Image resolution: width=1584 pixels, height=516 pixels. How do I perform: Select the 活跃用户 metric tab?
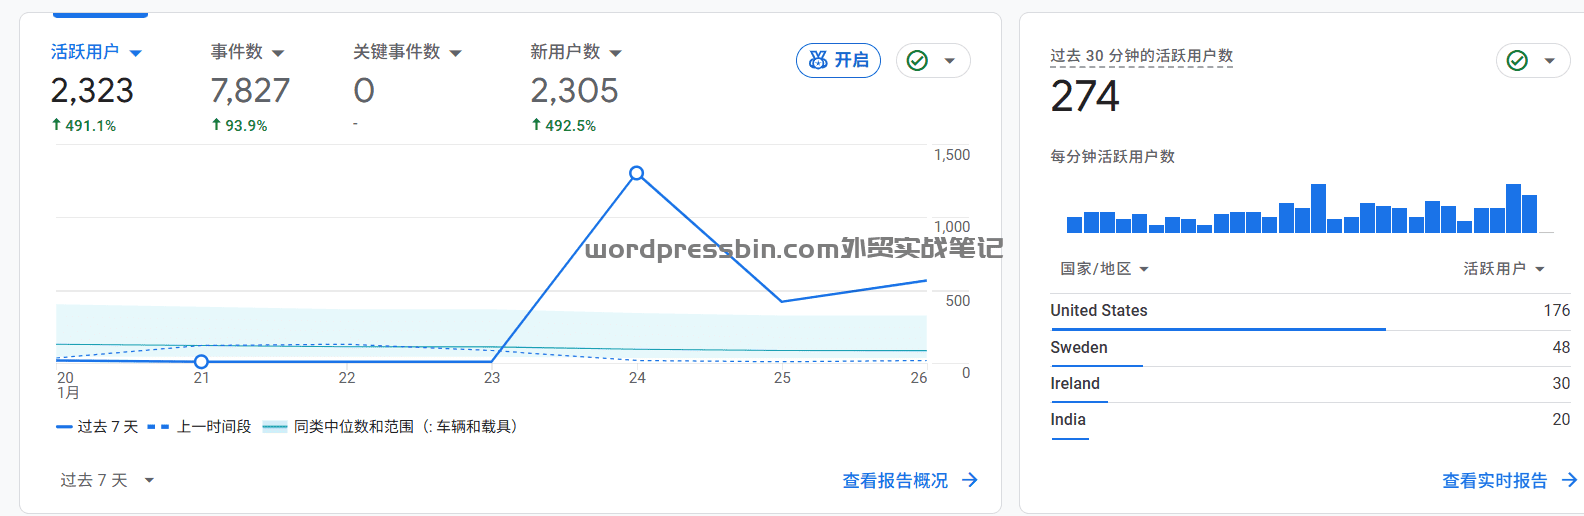pos(96,52)
